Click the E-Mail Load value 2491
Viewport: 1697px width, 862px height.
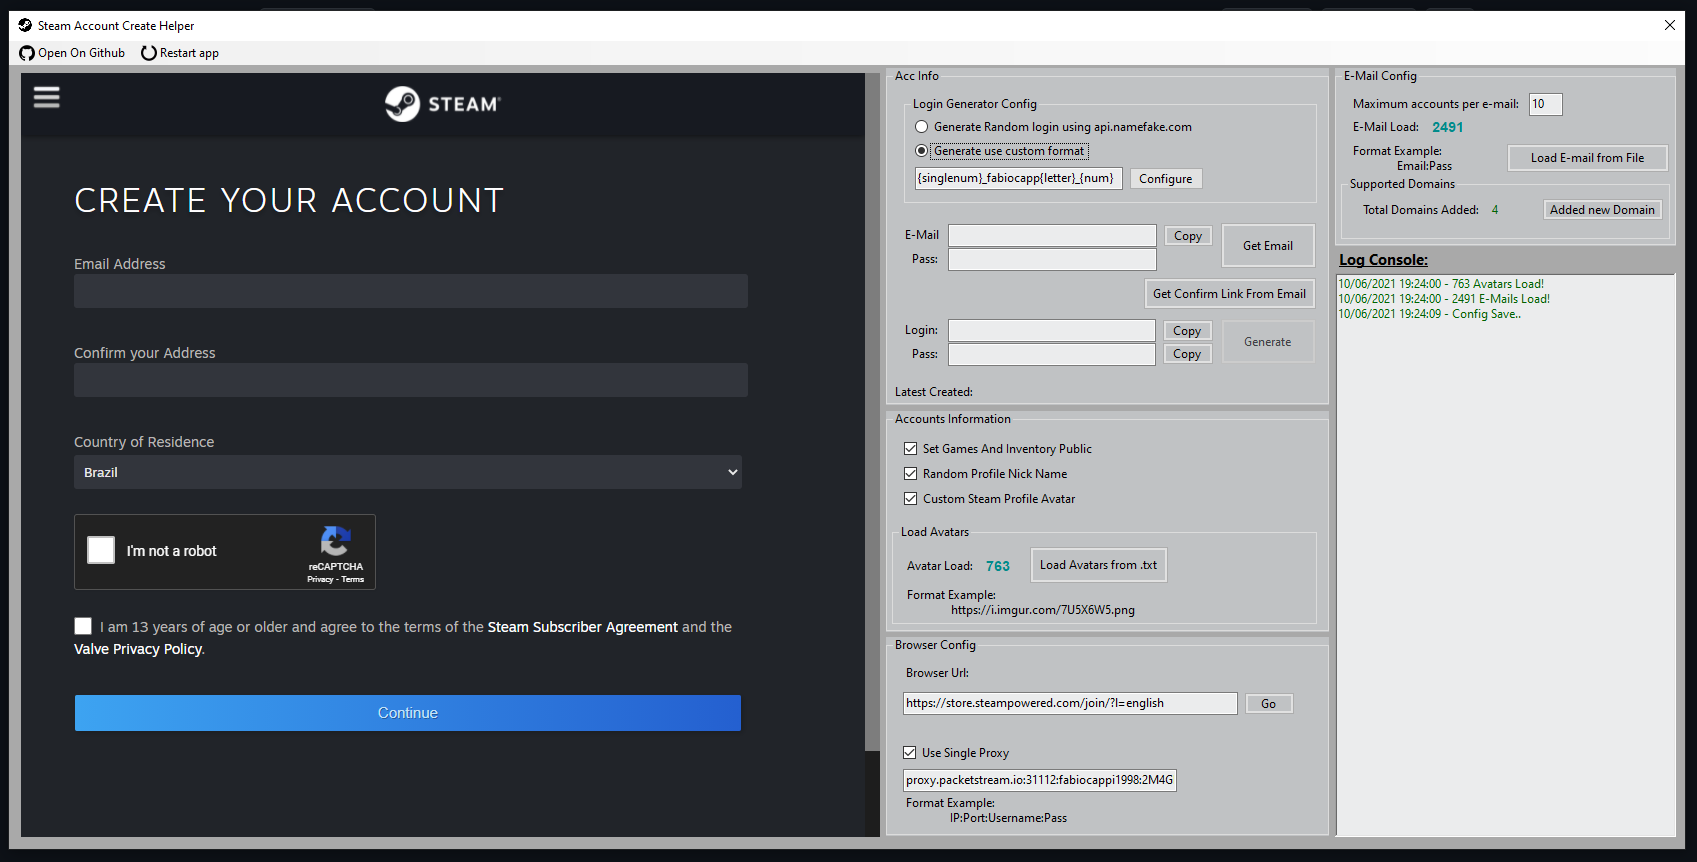1447,127
